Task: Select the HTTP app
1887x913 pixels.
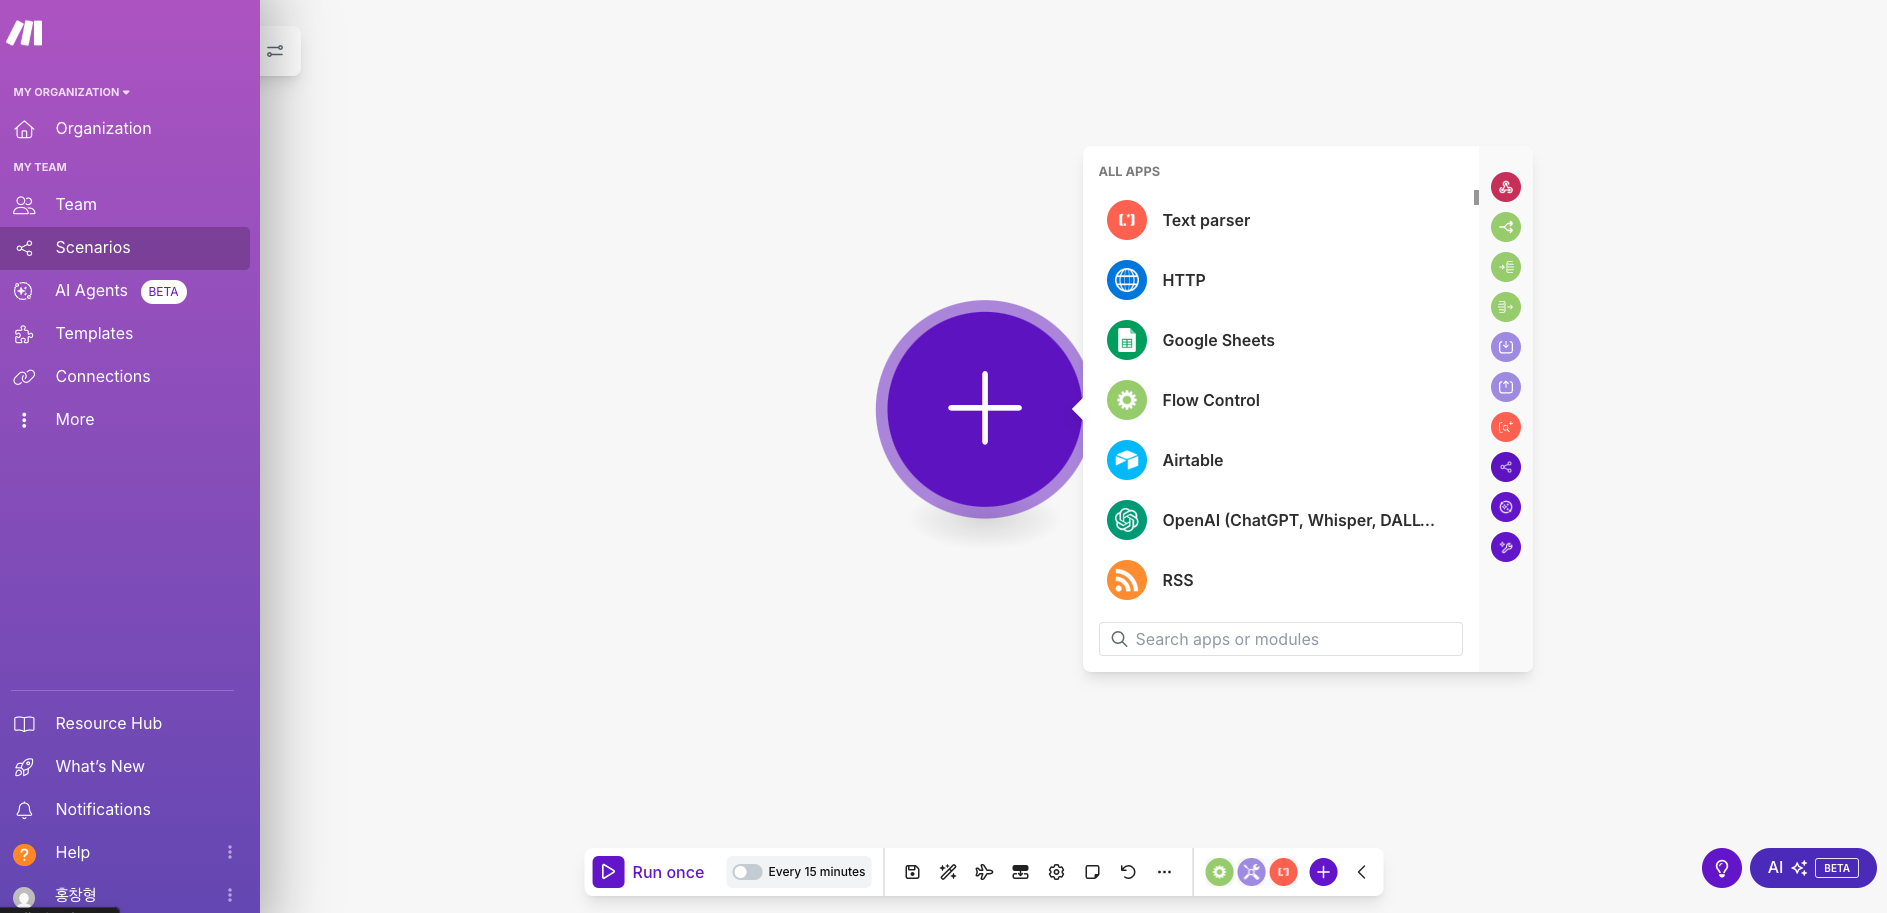Action: 1279,280
